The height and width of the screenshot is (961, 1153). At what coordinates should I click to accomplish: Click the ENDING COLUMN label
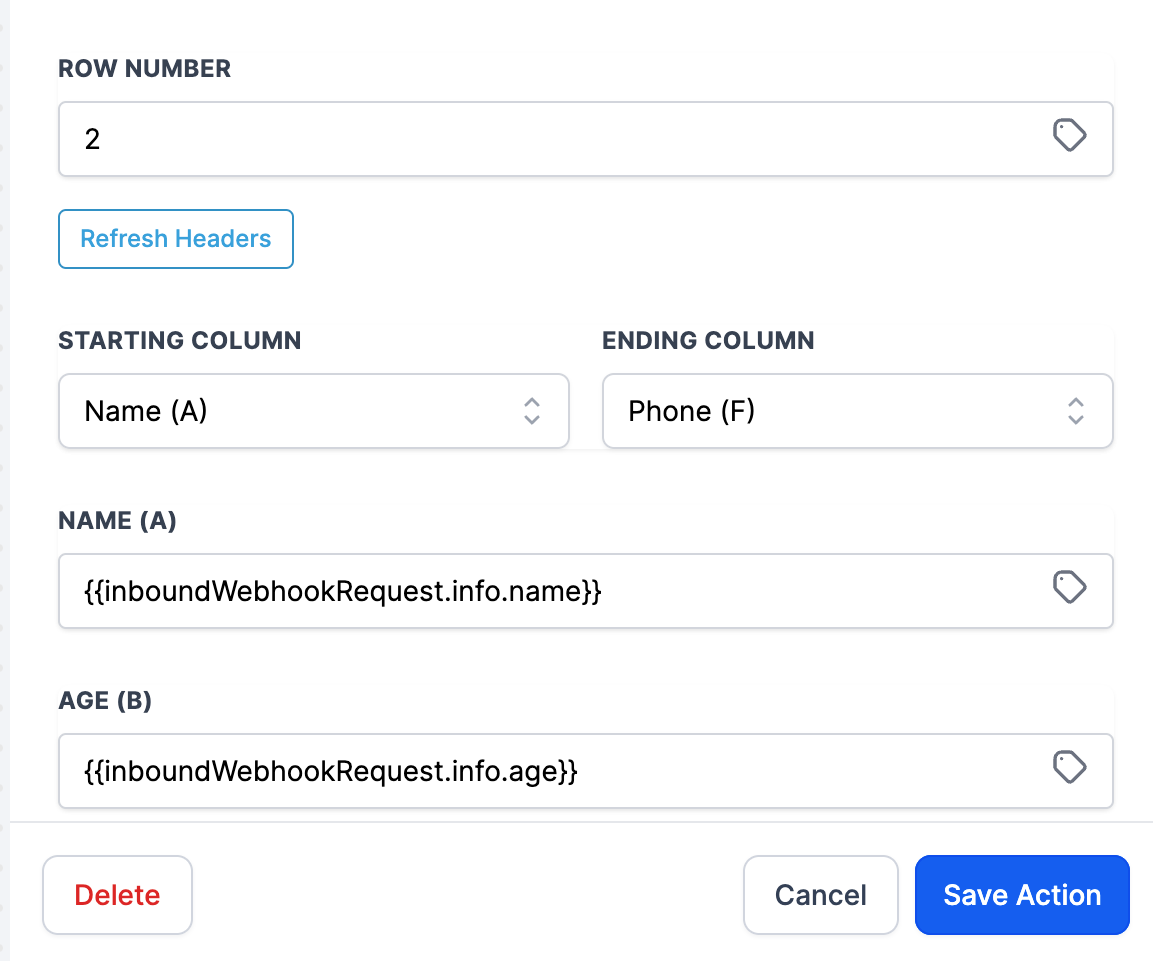708,340
